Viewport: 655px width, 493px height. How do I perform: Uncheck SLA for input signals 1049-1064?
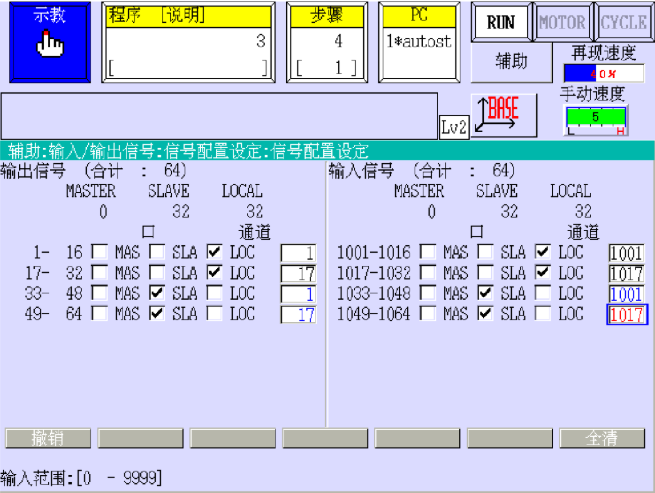click(x=485, y=313)
